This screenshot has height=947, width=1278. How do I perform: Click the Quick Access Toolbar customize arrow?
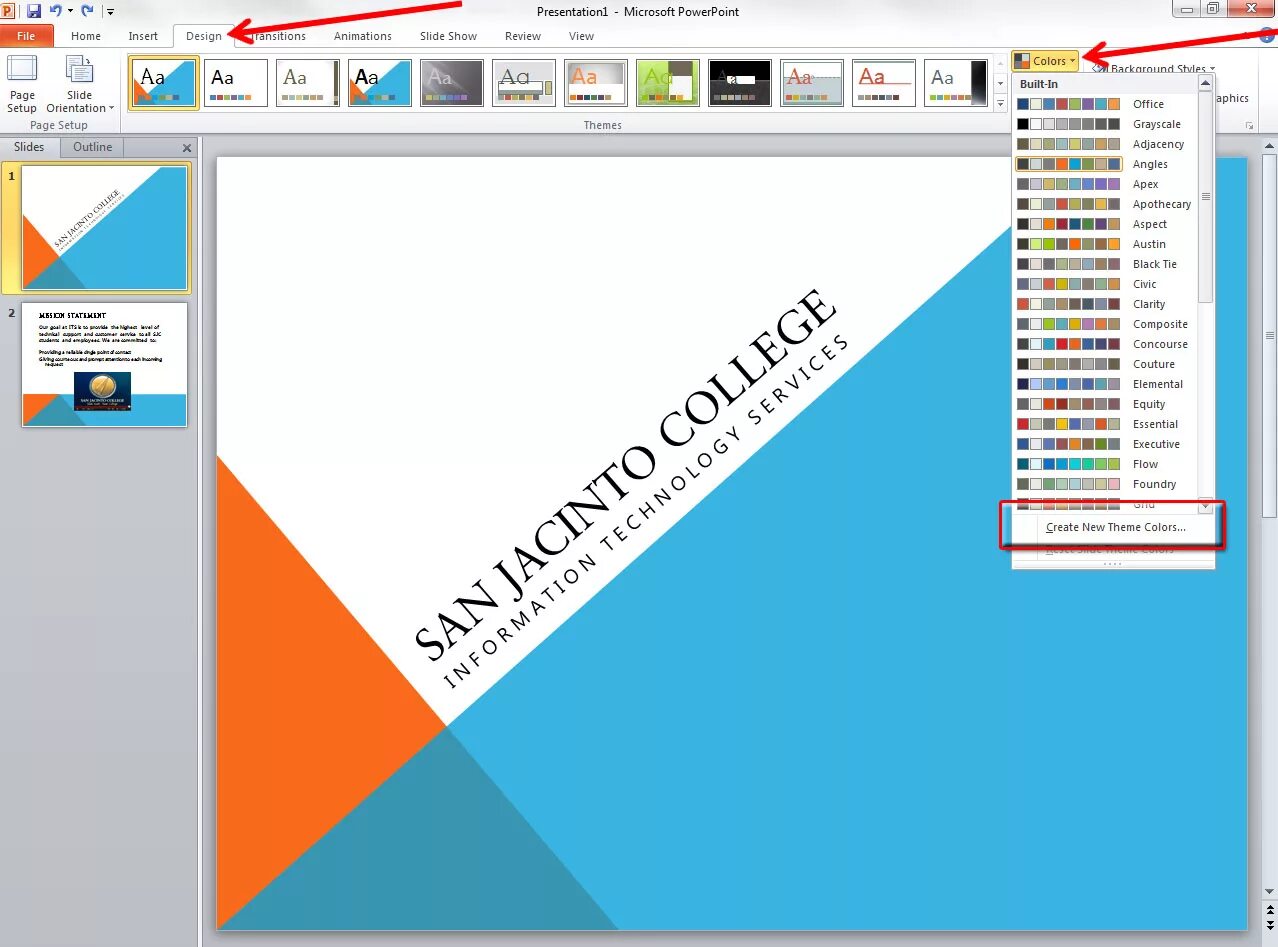pos(110,12)
